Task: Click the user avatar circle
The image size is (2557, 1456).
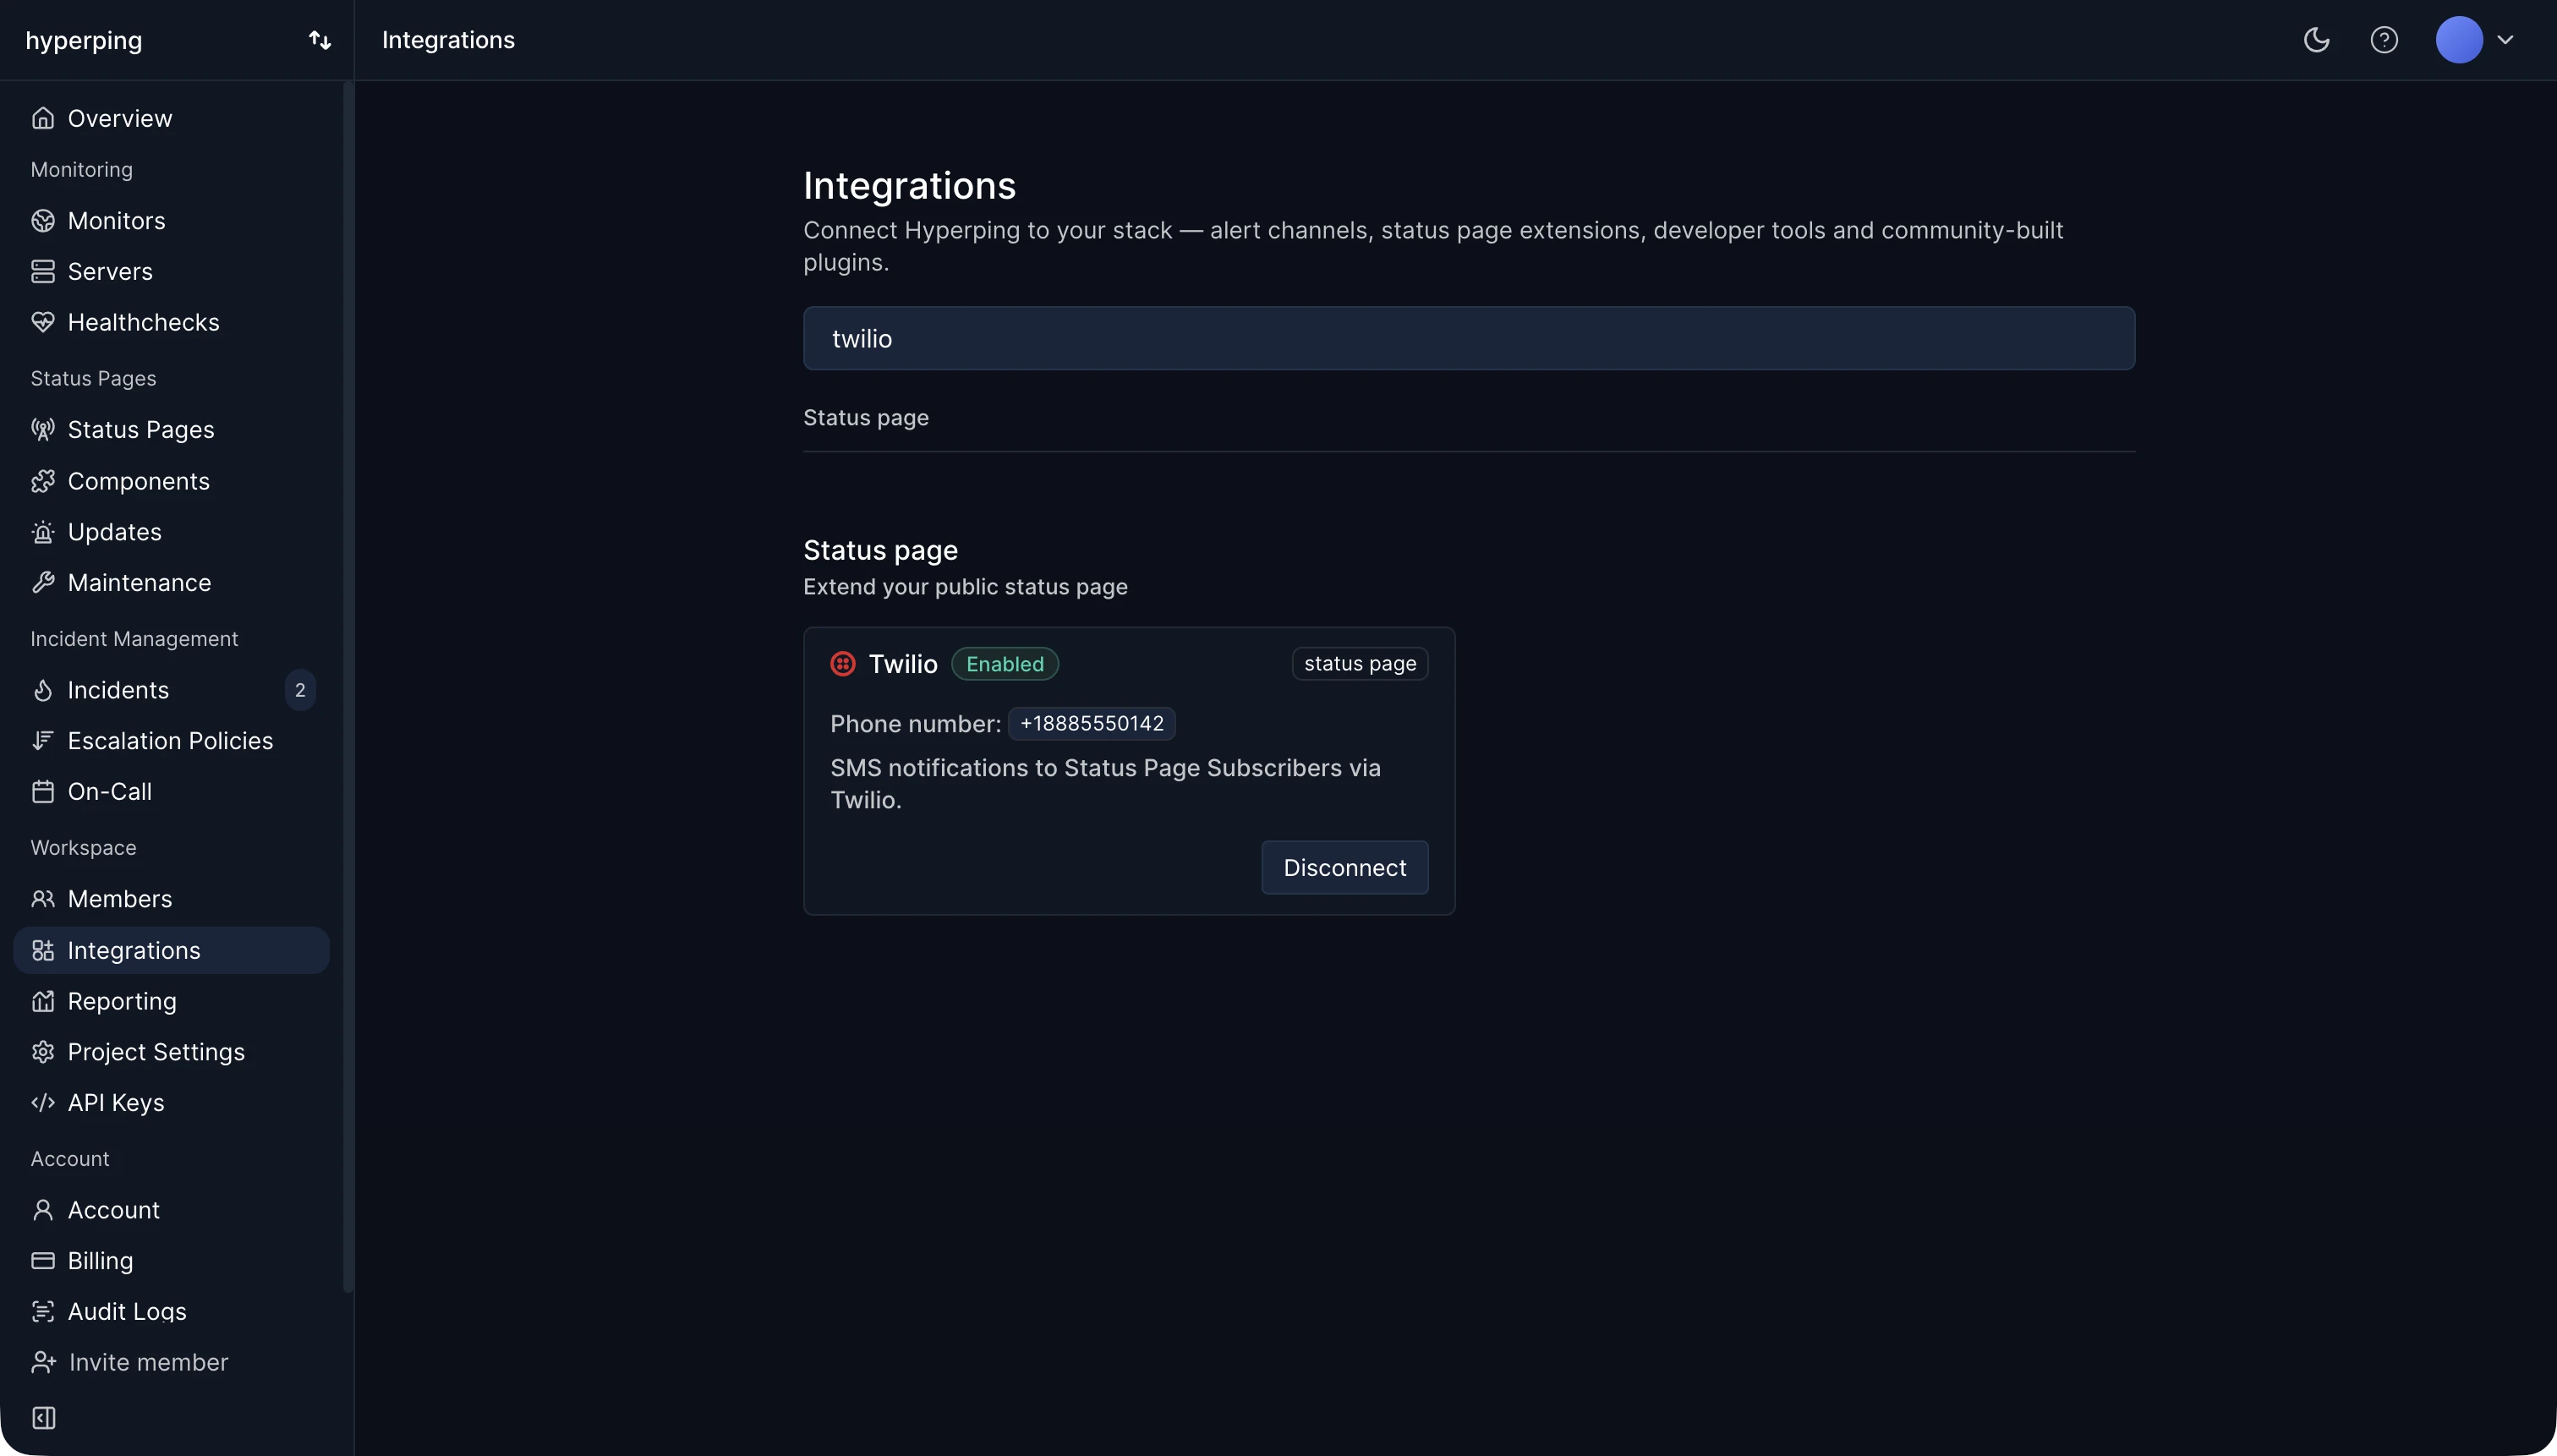Action: tap(2459, 40)
